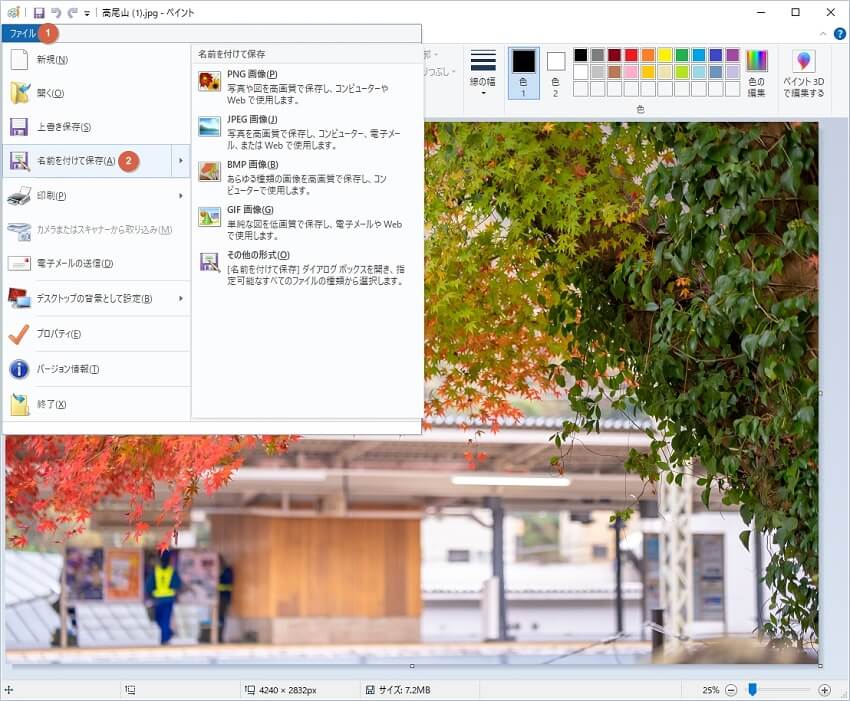Click the undo arrow in title bar
Viewport: 850px width, 701px height.
pos(55,12)
